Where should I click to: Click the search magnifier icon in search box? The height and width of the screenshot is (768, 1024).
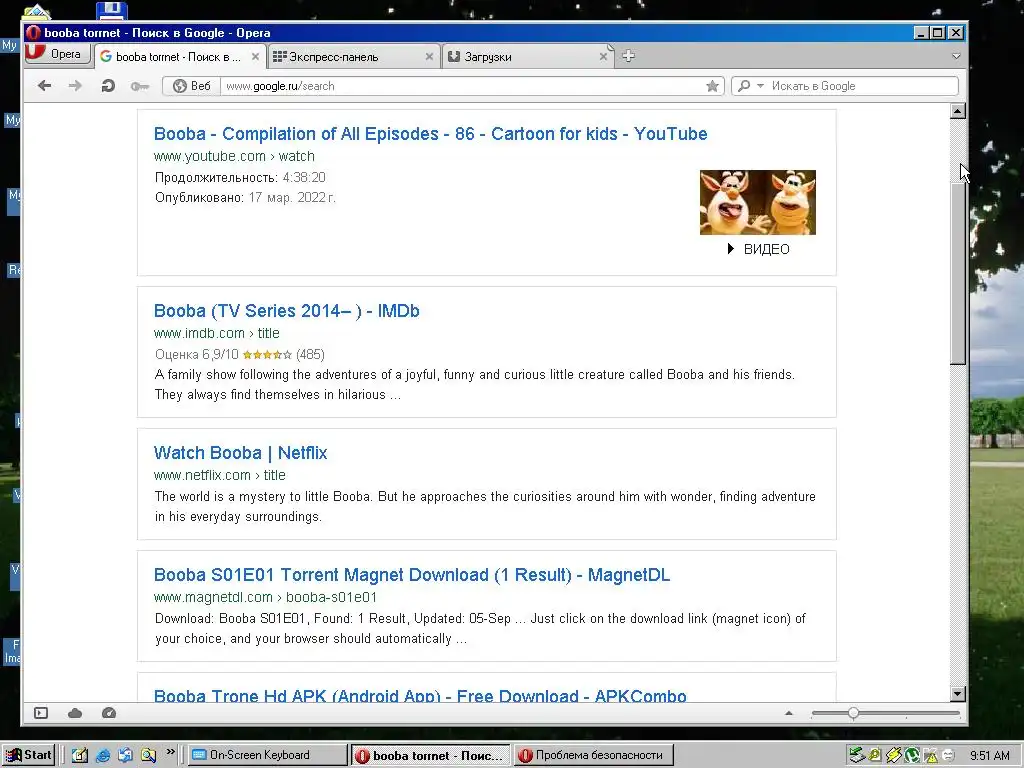coord(744,86)
